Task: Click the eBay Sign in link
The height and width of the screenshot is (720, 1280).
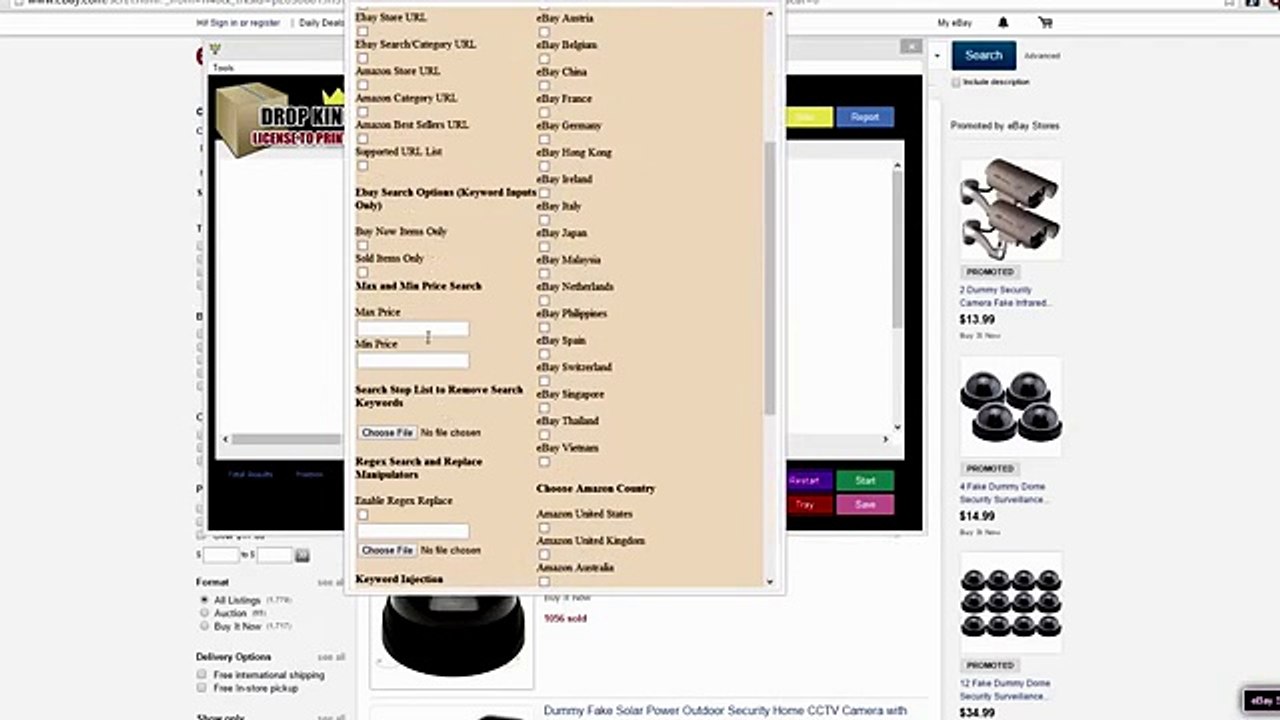Action: (x=225, y=23)
